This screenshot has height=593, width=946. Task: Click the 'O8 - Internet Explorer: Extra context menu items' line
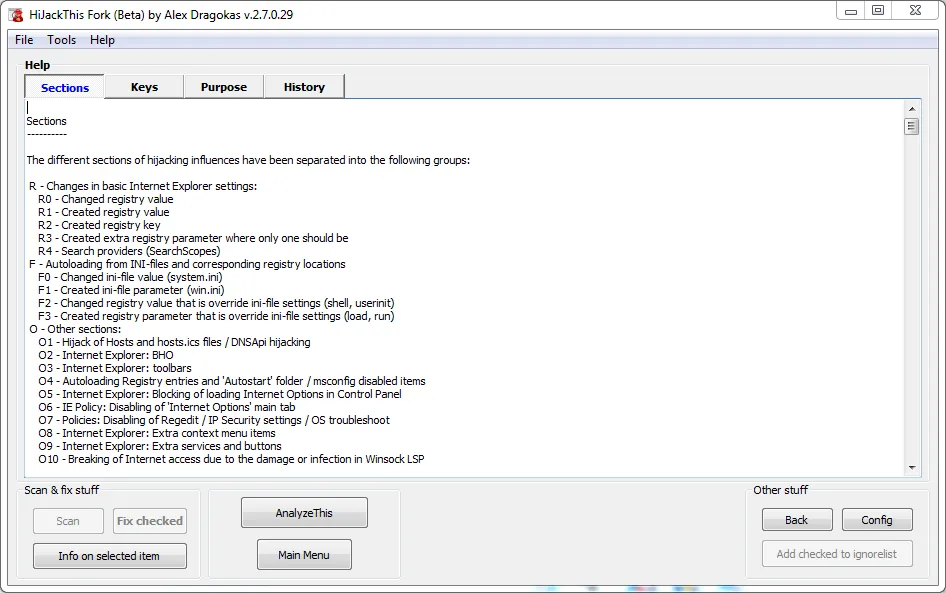click(x=157, y=433)
